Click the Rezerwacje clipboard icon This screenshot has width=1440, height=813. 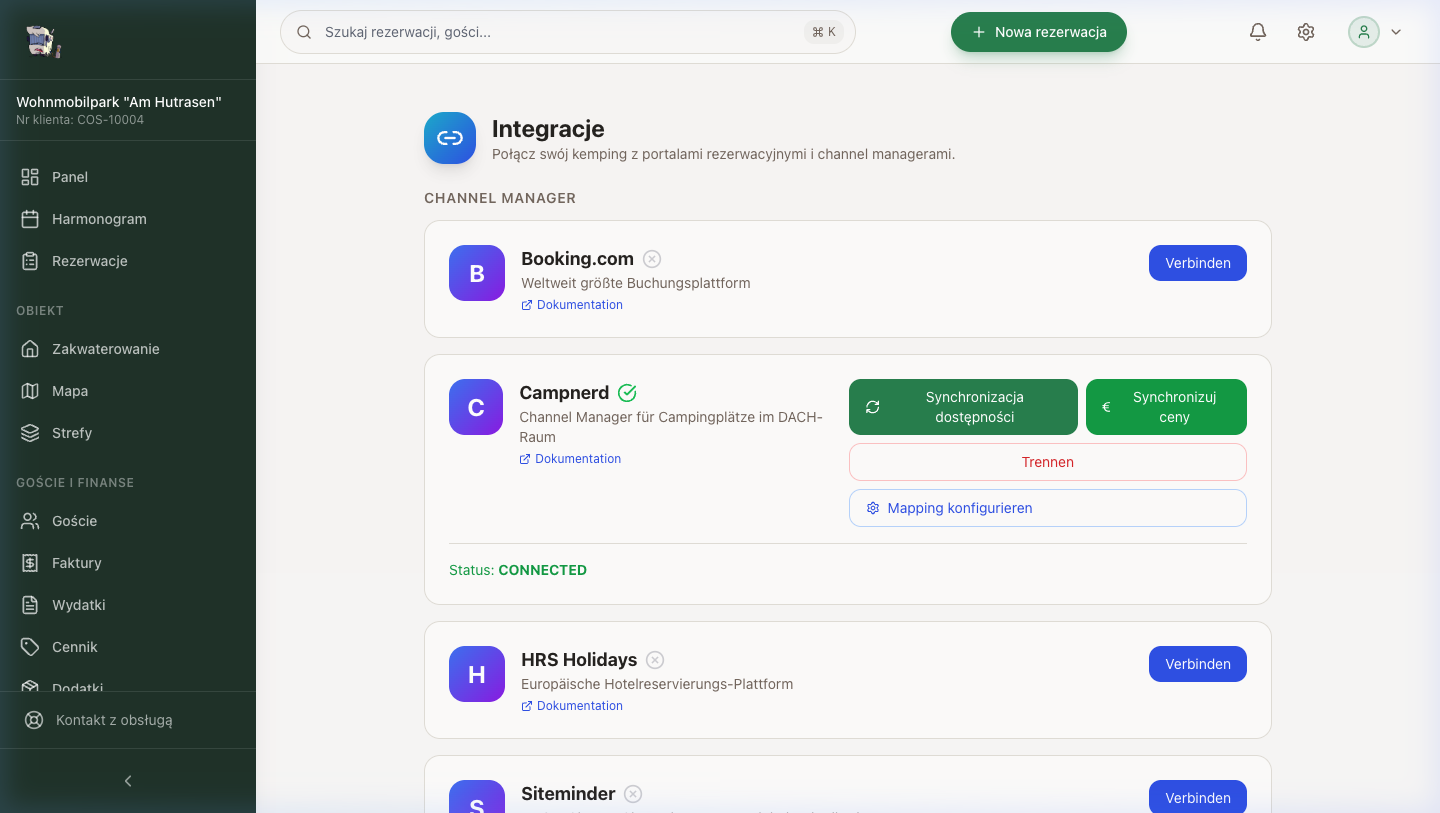[30, 261]
